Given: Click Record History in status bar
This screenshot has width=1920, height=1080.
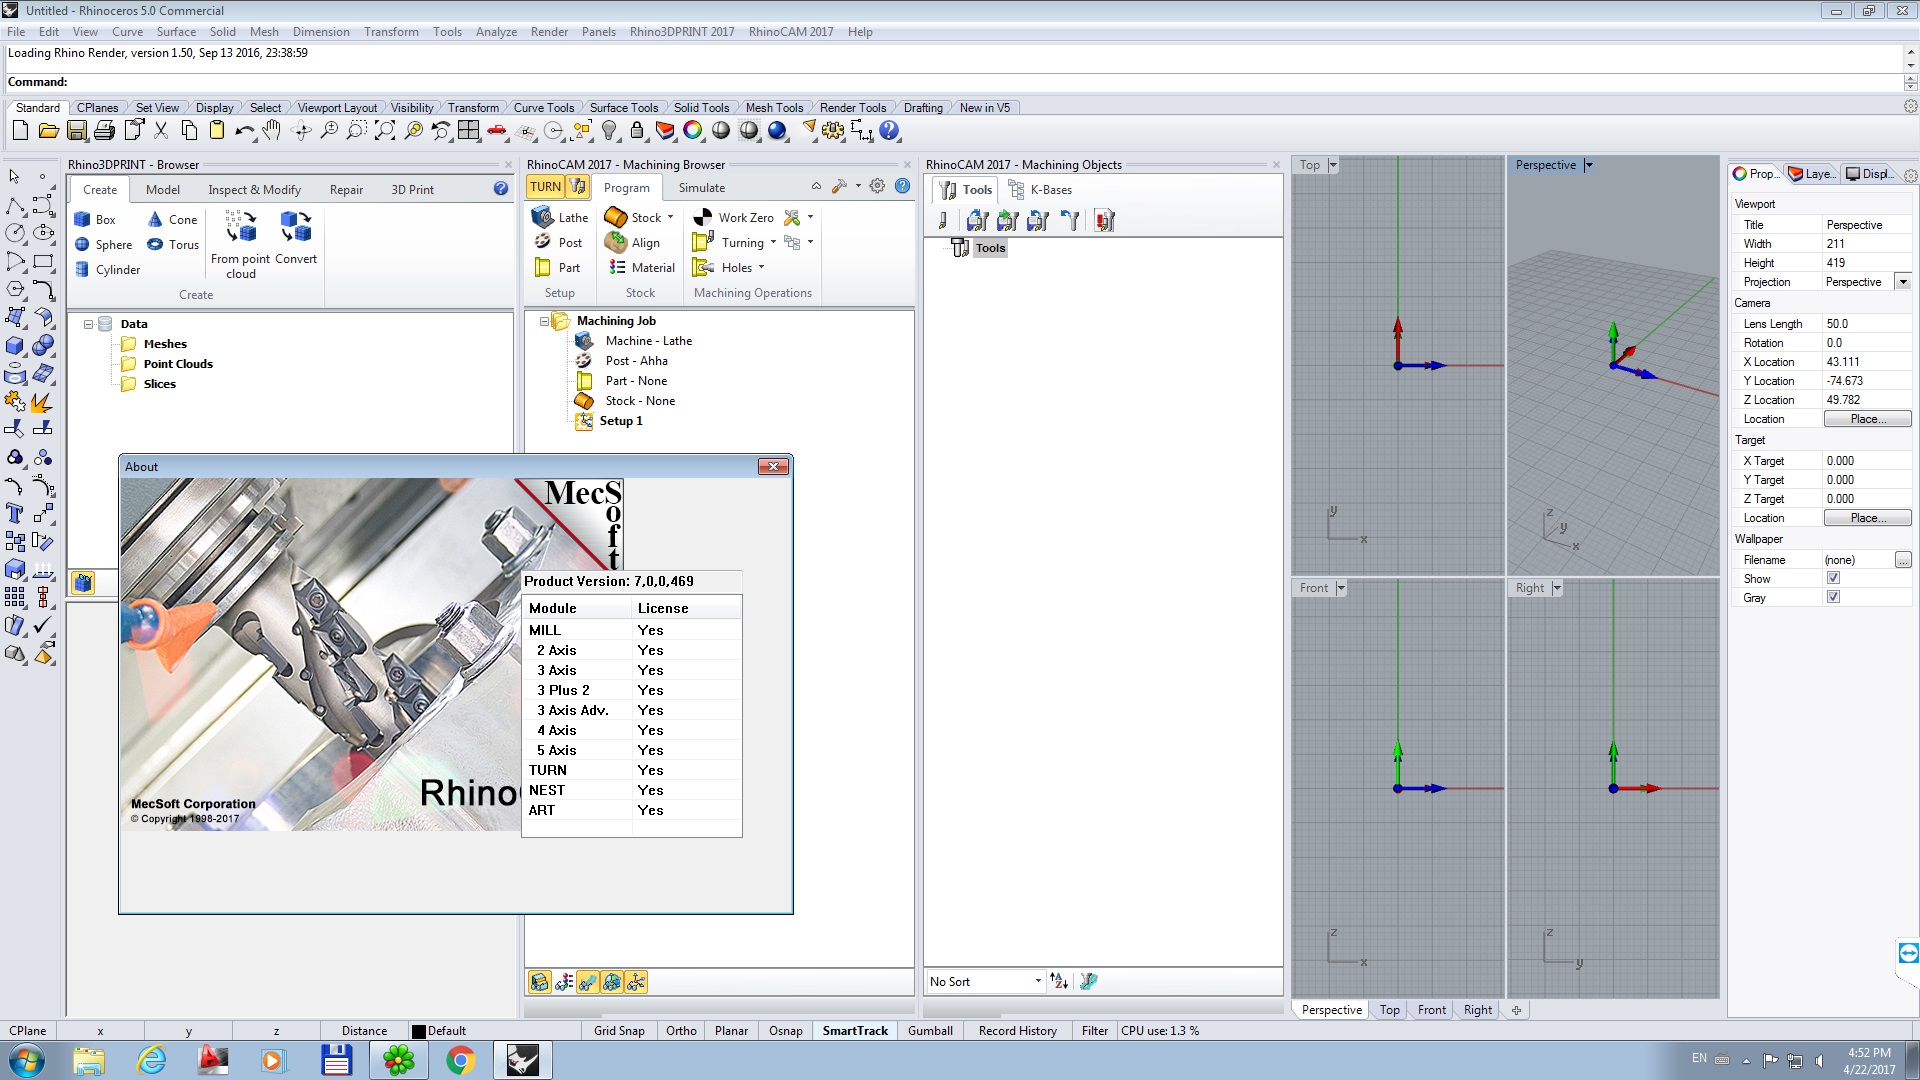Looking at the screenshot, I should [1017, 1031].
